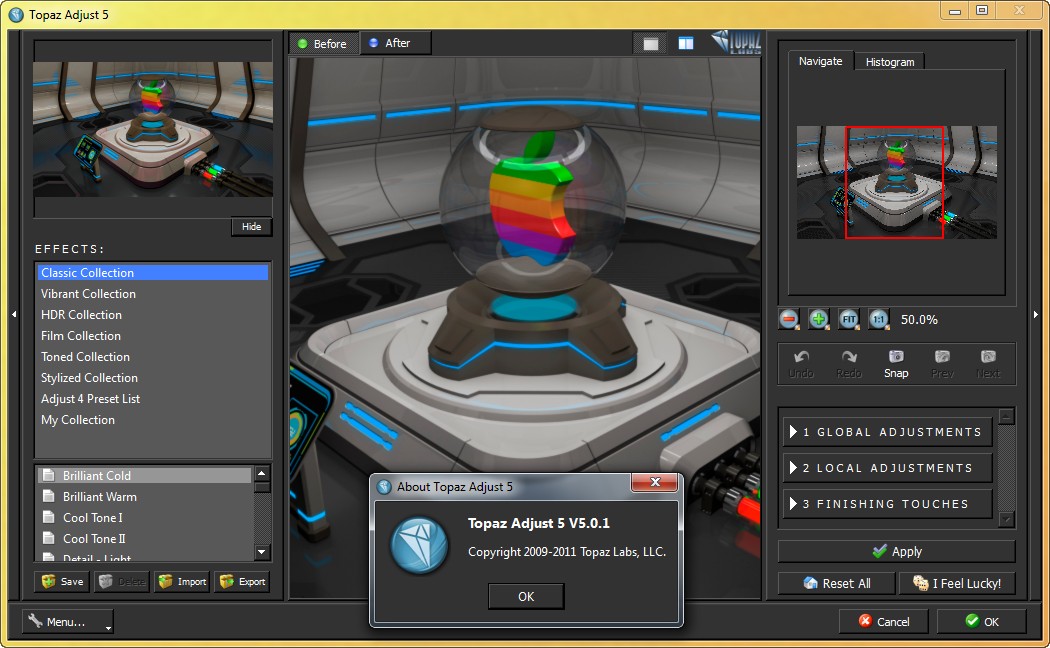Click the Brilliant Cold preset page icon
This screenshot has width=1050, height=648.
click(x=48, y=475)
